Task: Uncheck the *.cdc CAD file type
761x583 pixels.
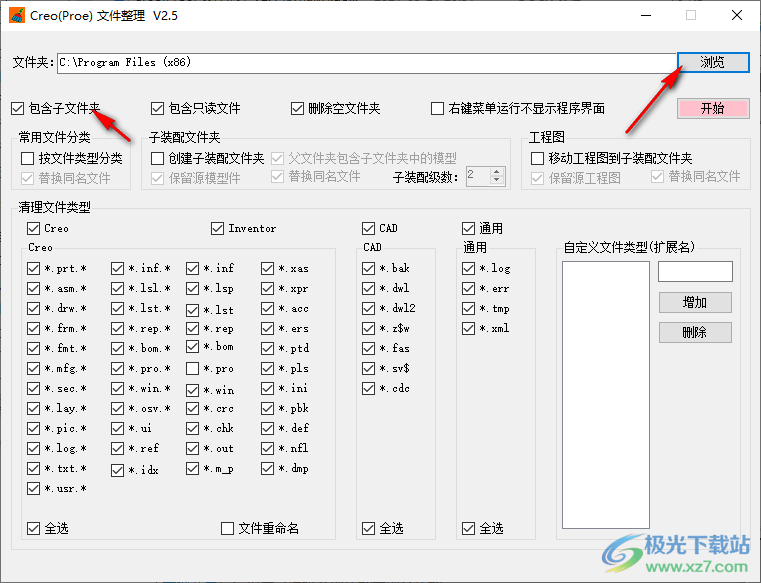Action: pos(368,388)
